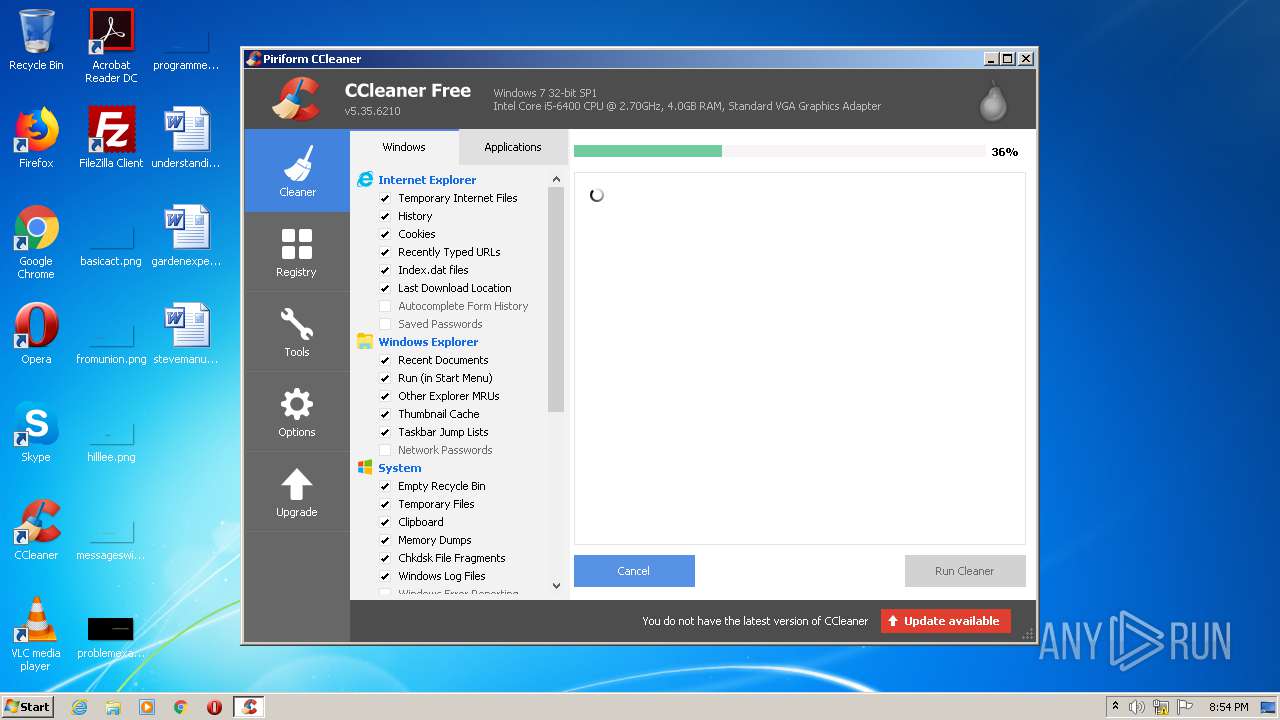Open the Windows Start menu

click(28, 707)
